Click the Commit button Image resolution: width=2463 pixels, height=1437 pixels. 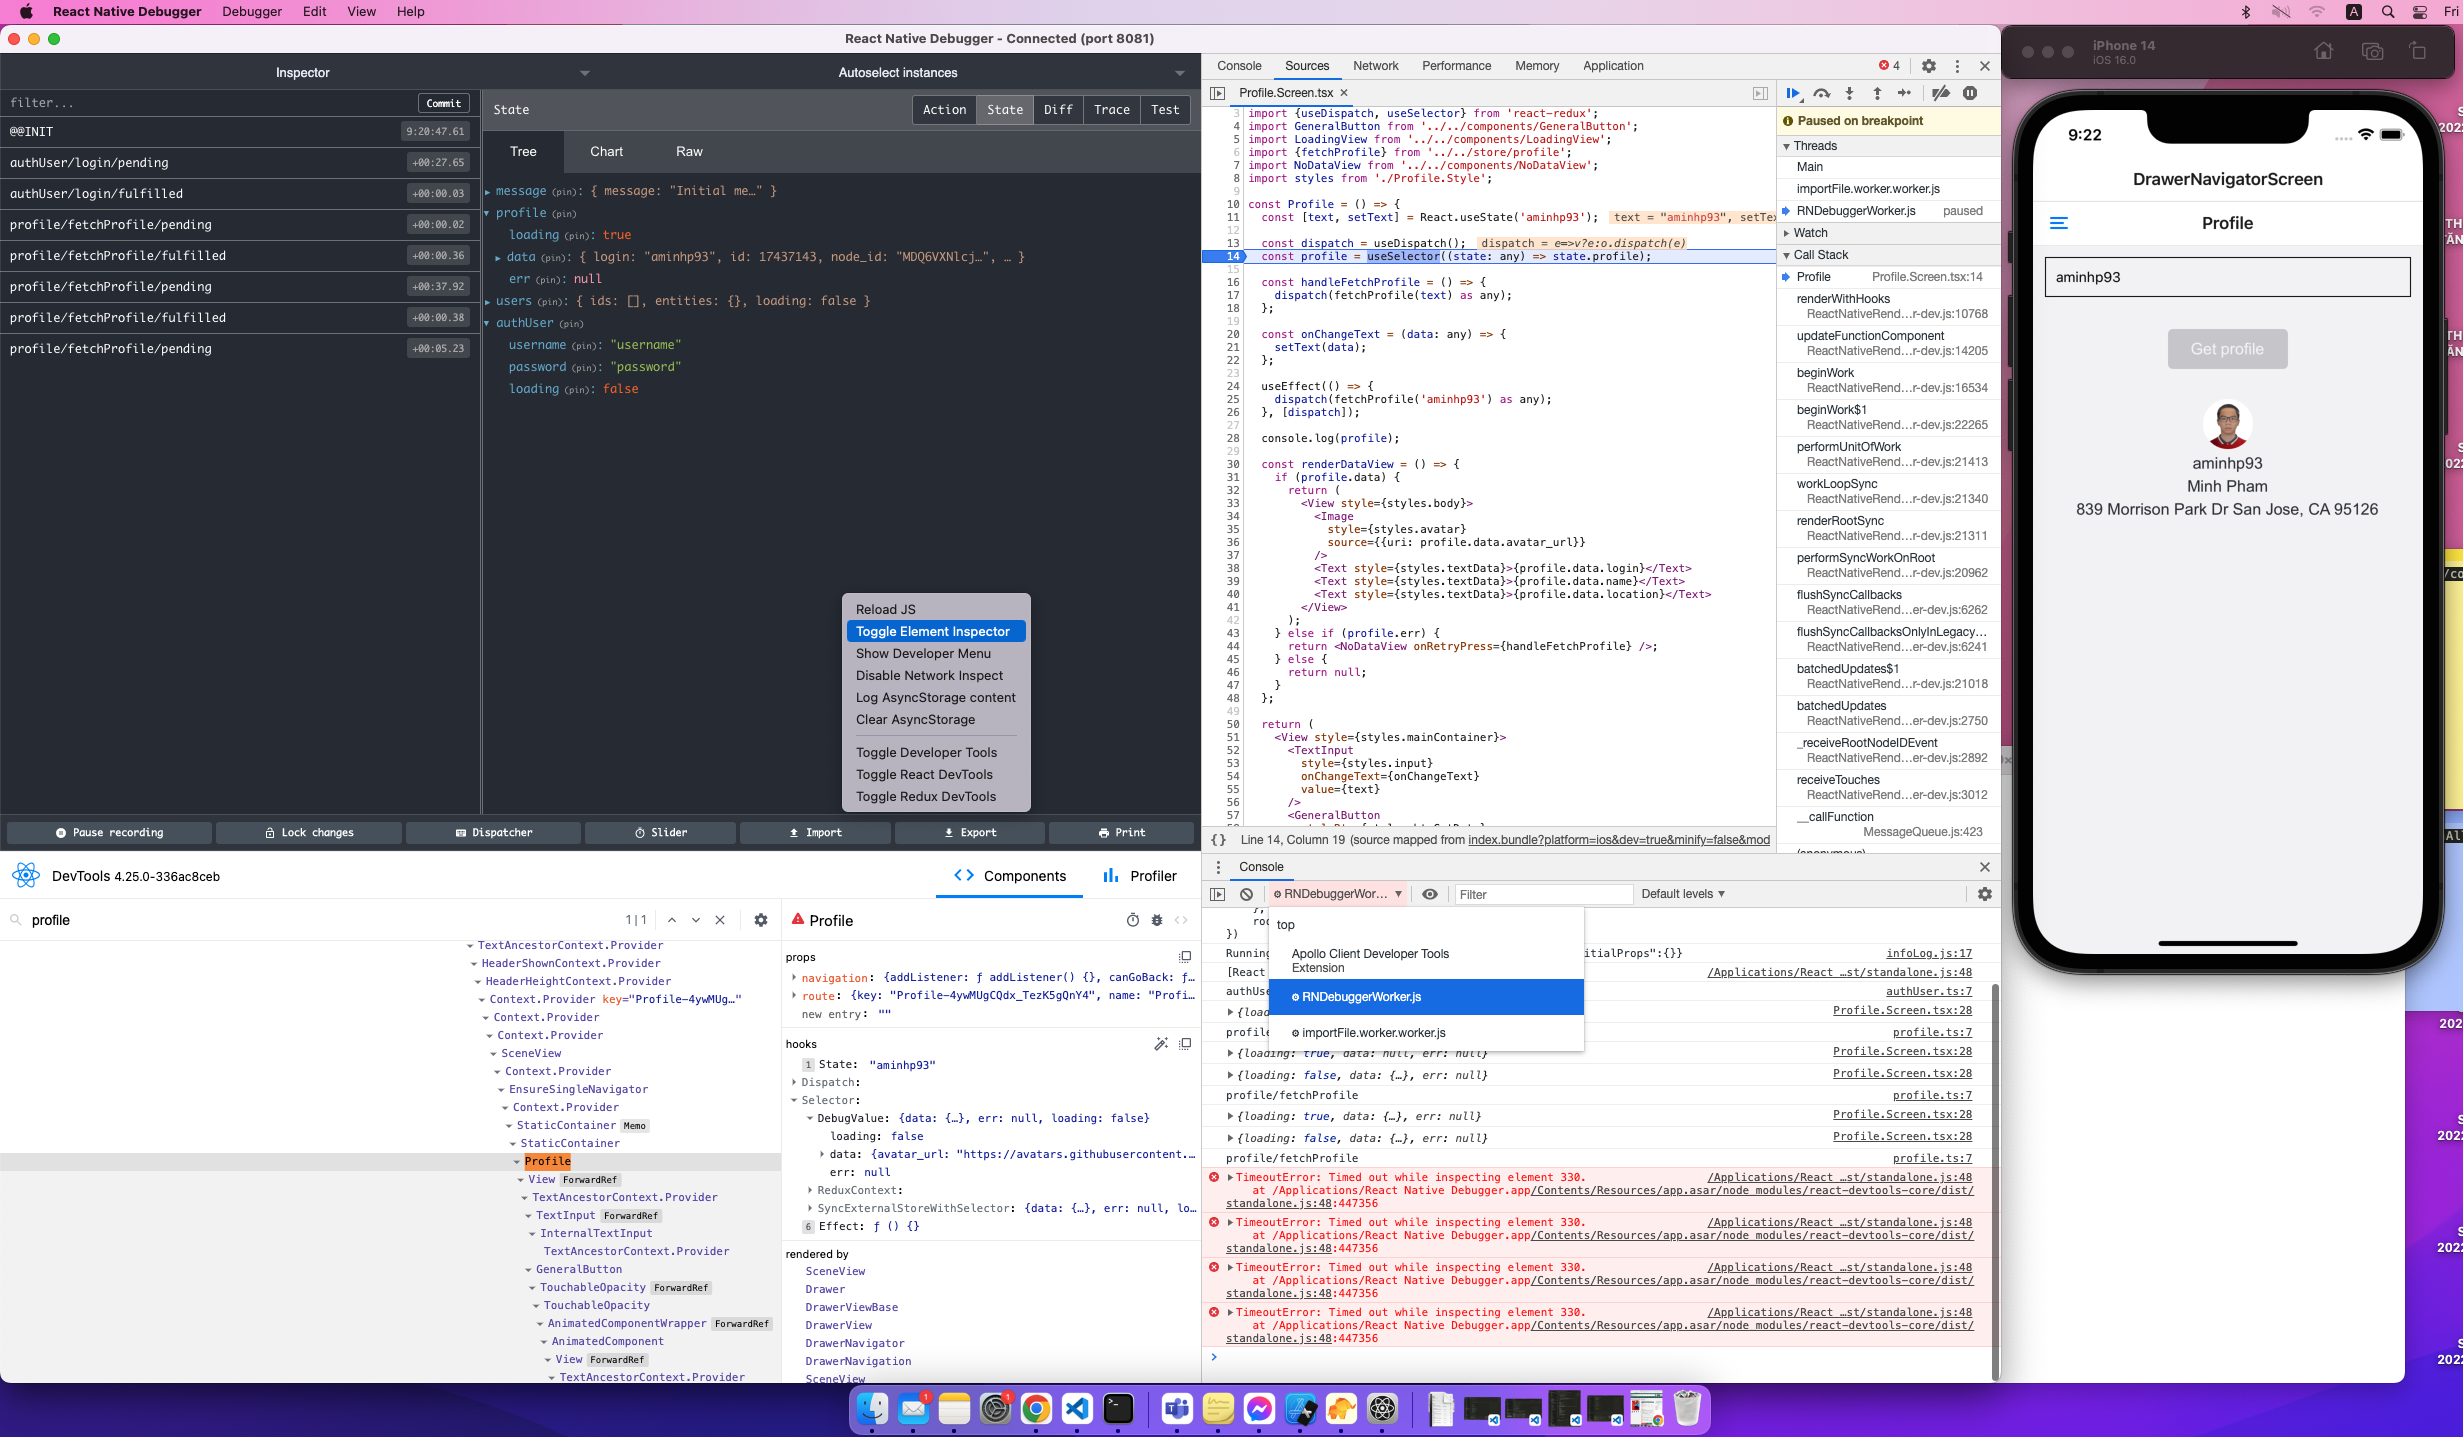[444, 103]
